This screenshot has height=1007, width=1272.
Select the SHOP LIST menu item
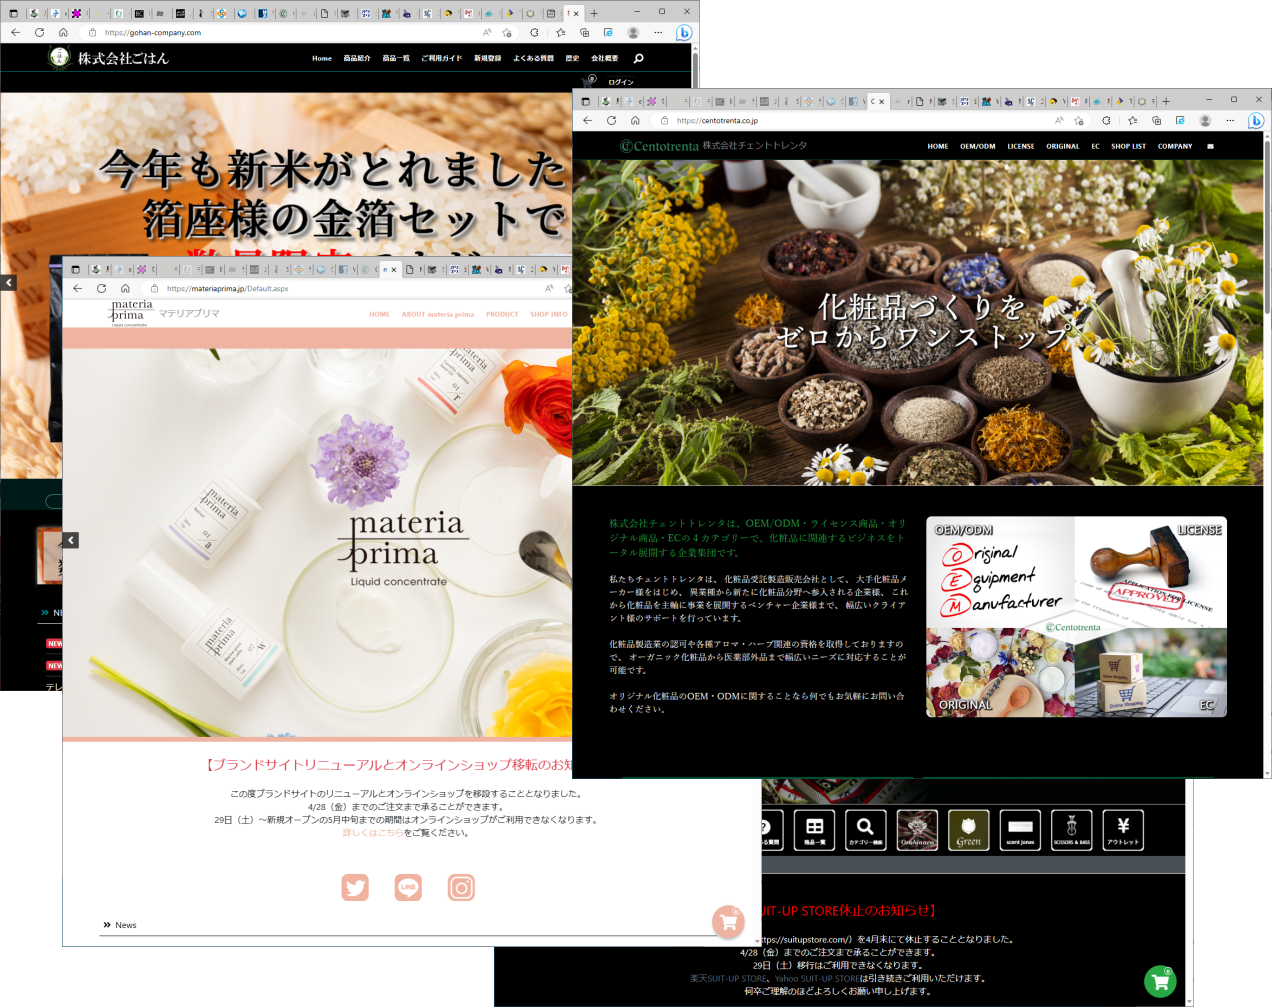click(1128, 146)
